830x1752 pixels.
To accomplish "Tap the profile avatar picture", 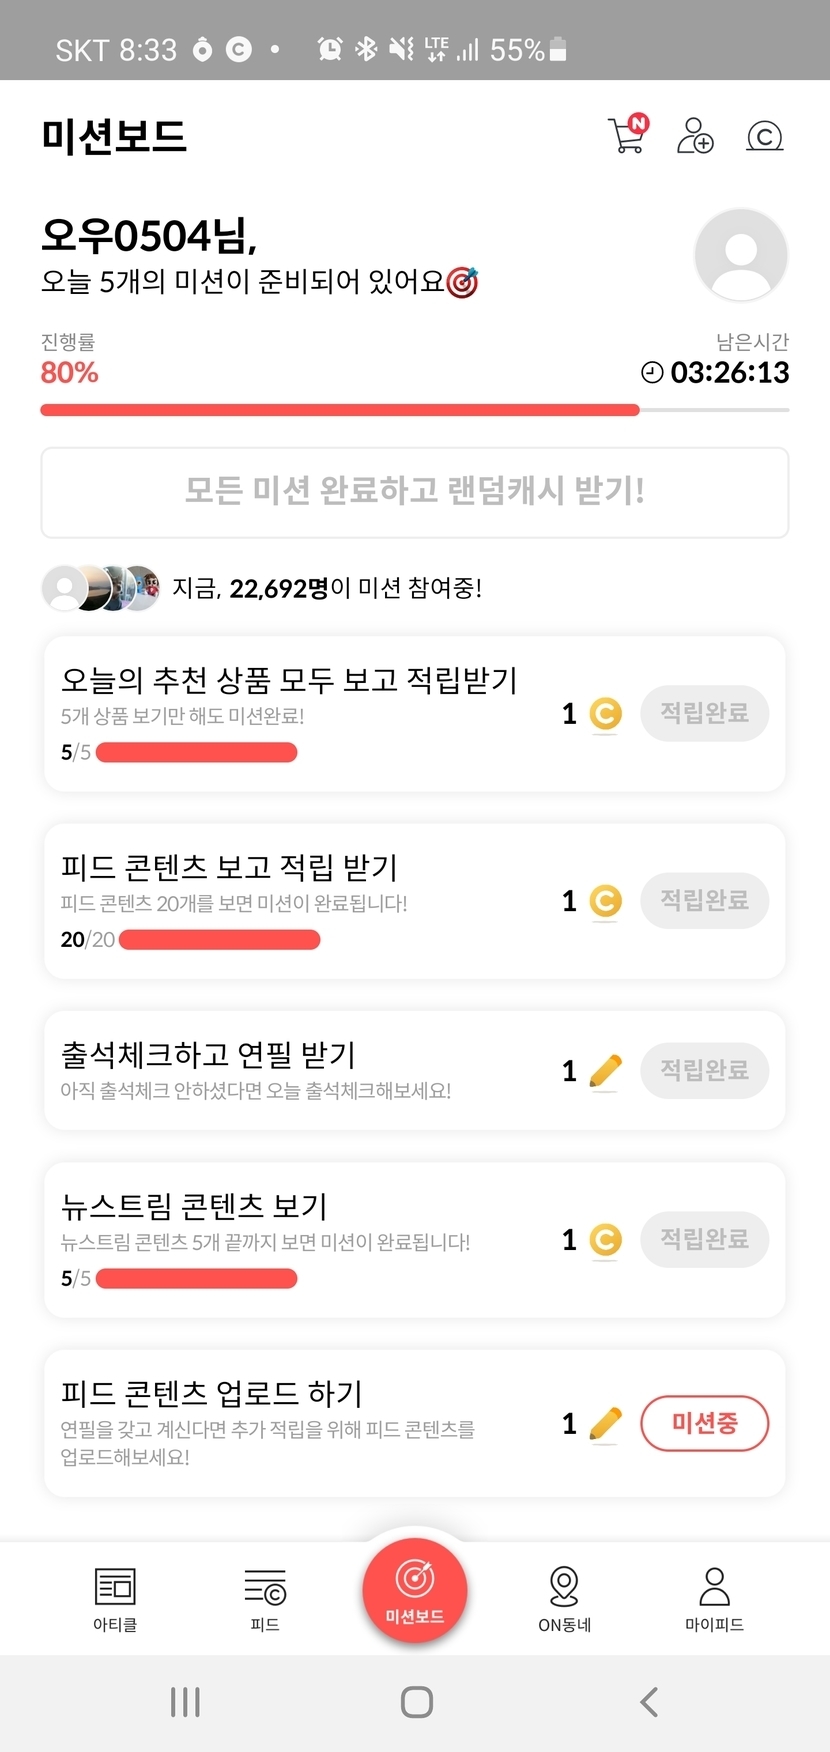I will 741,255.
